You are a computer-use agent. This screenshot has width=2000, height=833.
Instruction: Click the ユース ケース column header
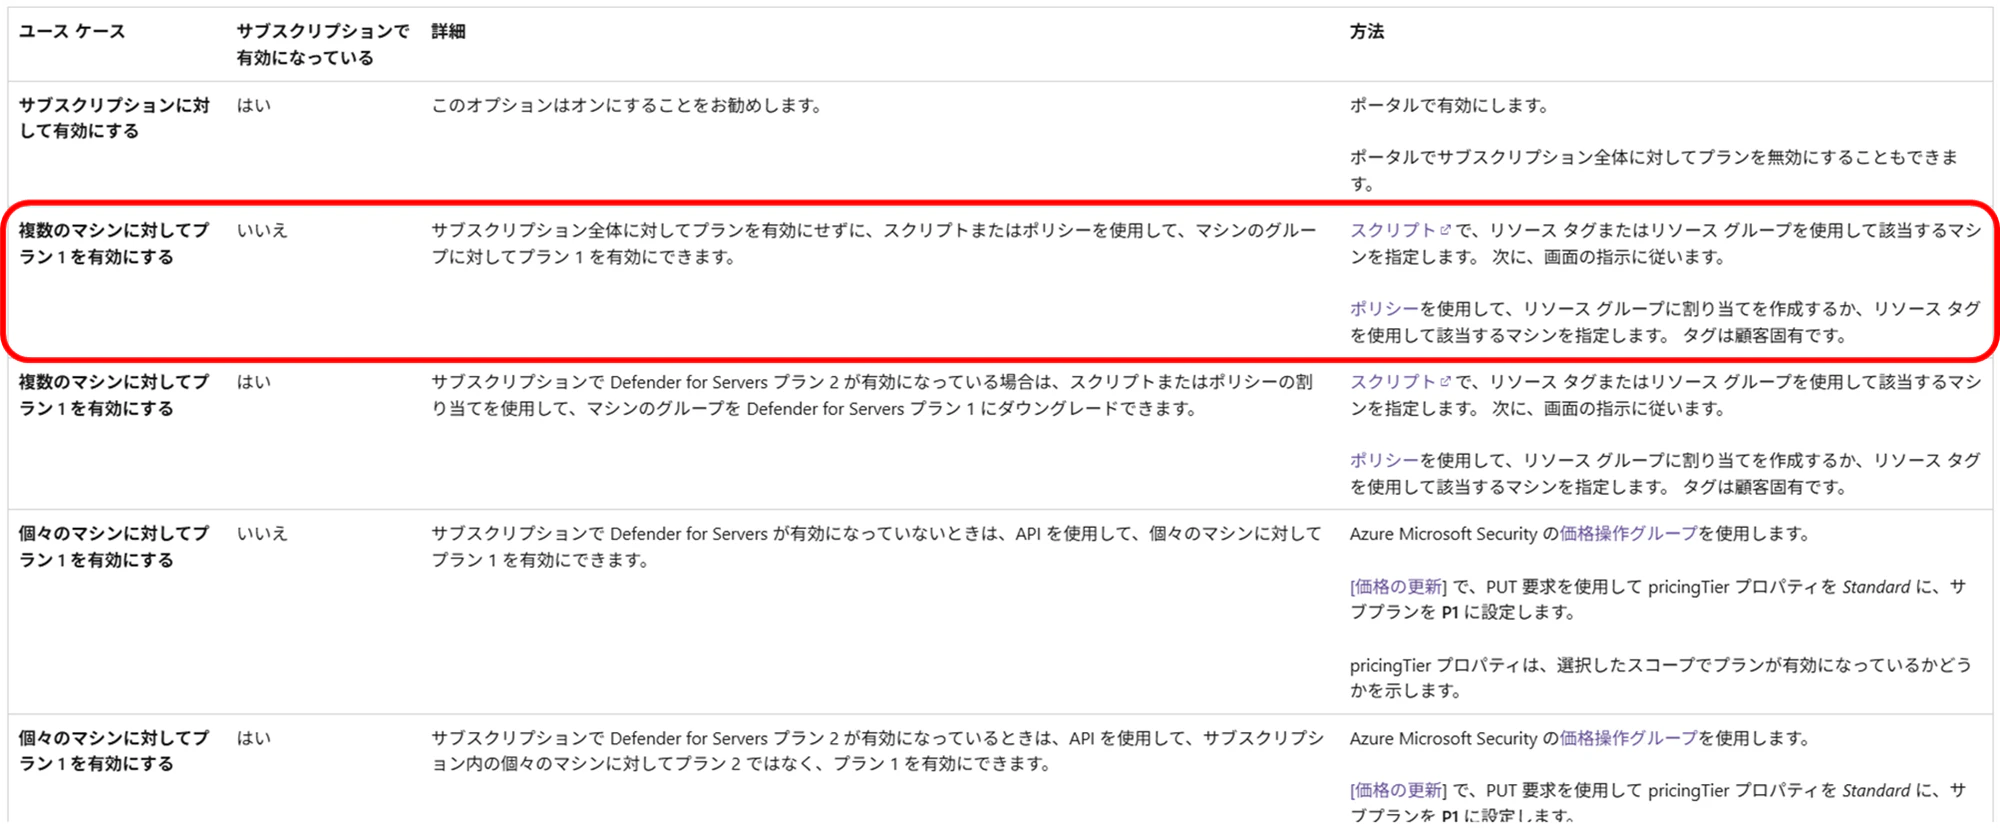click(72, 32)
